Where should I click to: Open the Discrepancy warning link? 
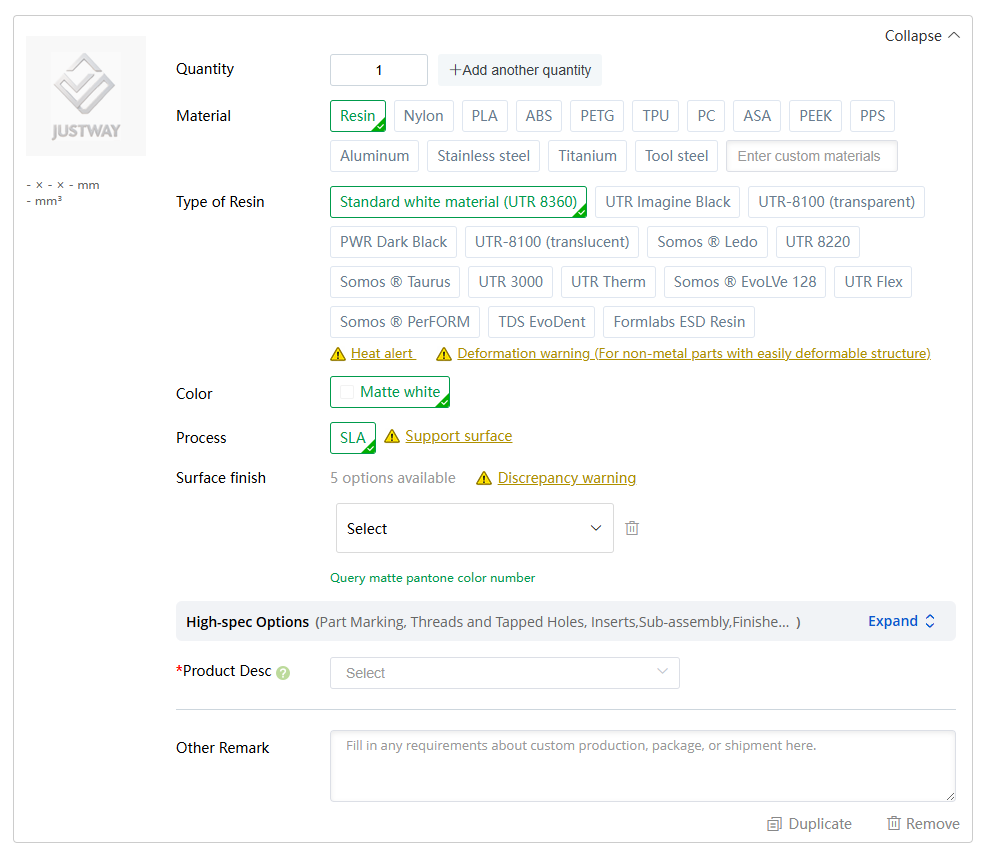[566, 478]
